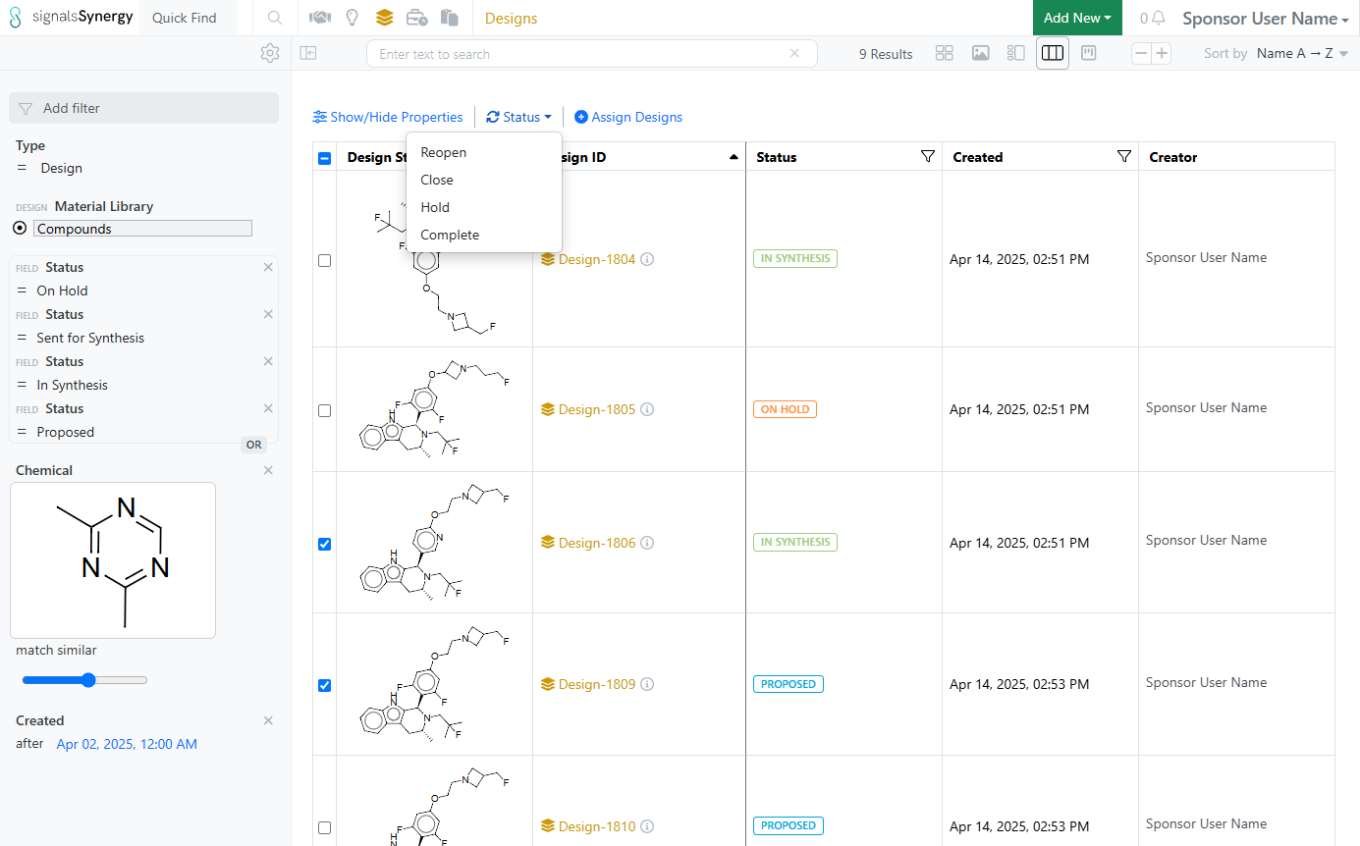
Task: Switch to list detail view
Action: 1016,53
